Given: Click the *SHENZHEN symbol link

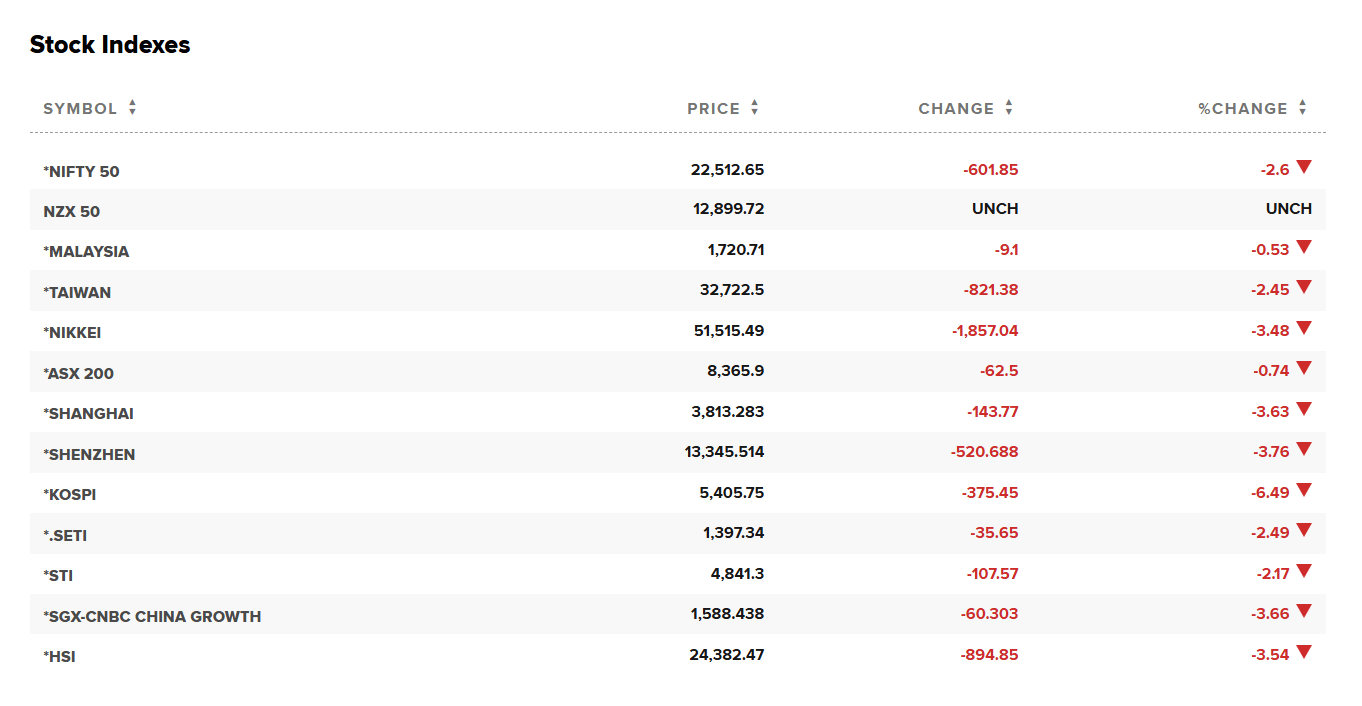Looking at the screenshot, I should coord(89,454).
